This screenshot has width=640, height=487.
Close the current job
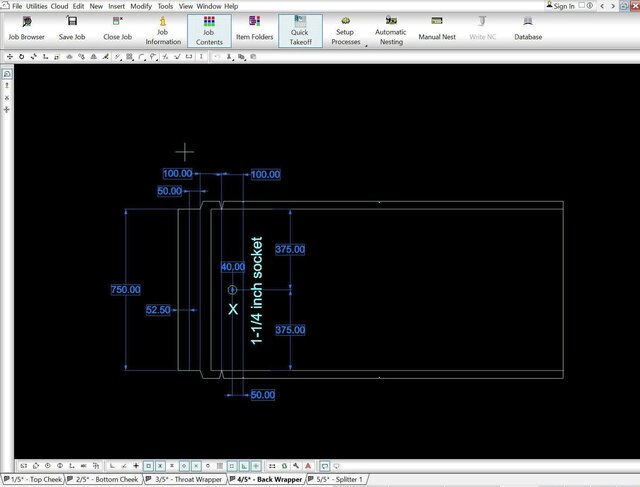tap(118, 30)
